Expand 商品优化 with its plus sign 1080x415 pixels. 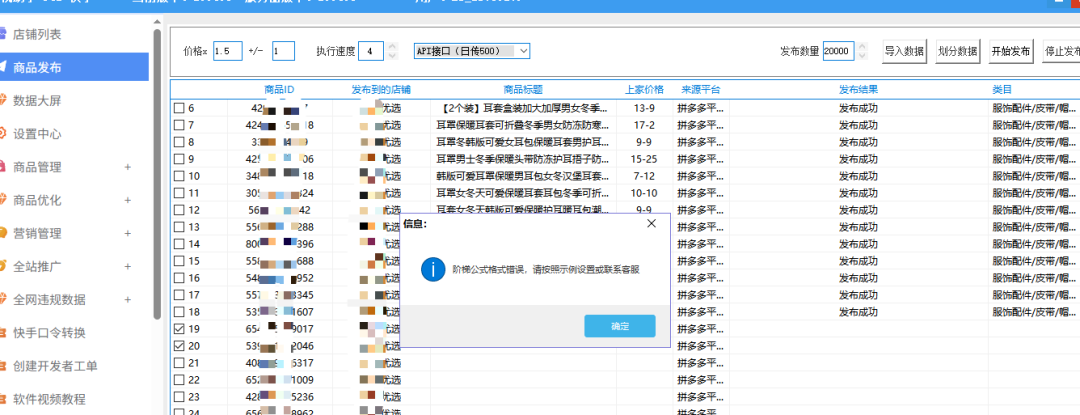click(127, 200)
